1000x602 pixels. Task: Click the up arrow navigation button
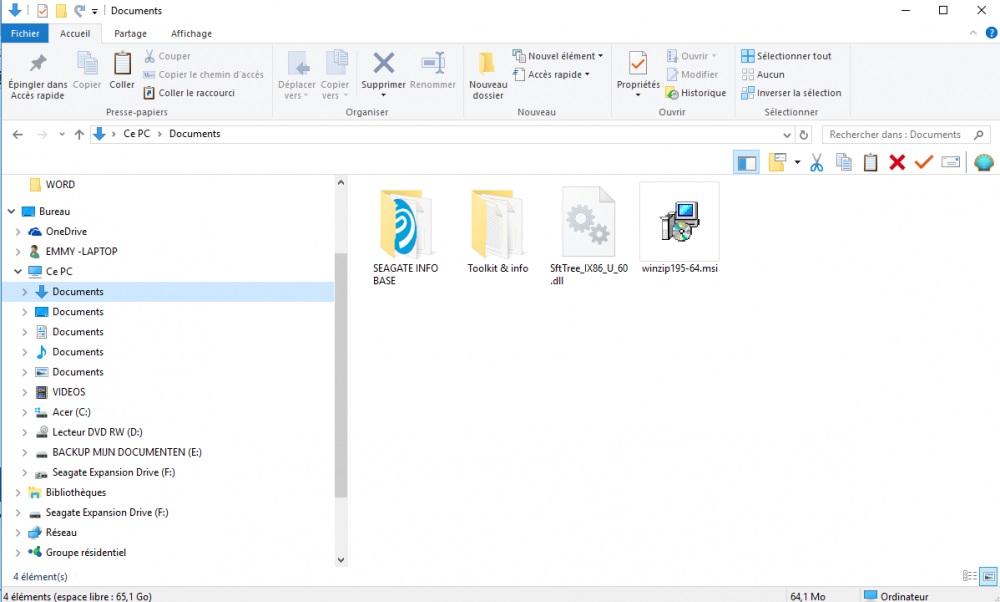pos(79,134)
